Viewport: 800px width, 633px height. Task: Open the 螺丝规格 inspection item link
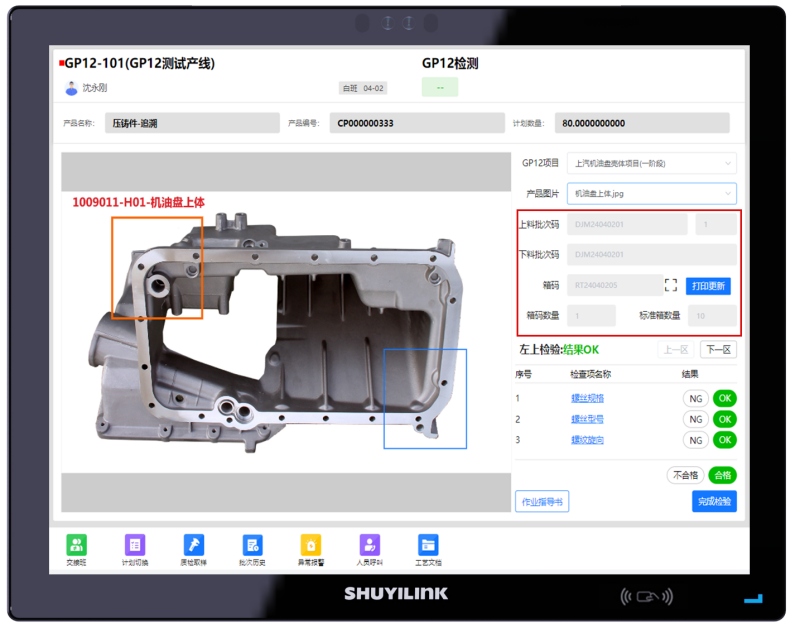coord(587,398)
